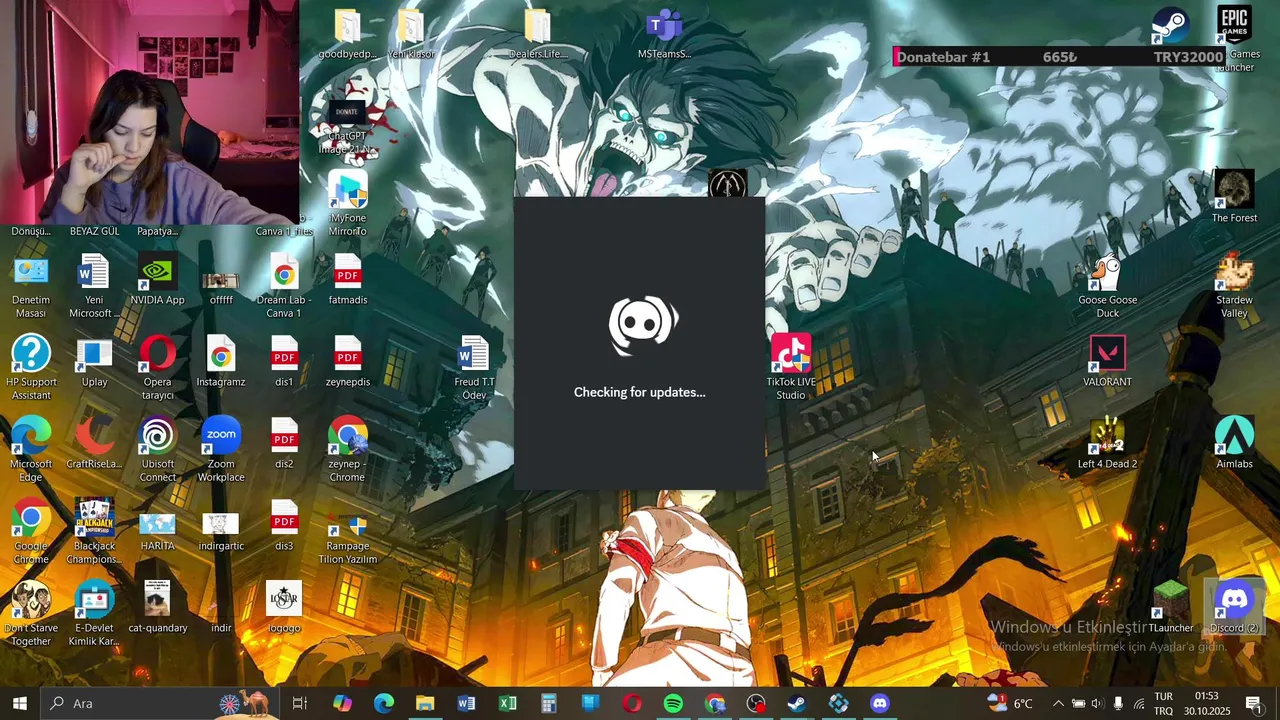Open the Goose Goose Duck shortcut
Image resolution: width=1280 pixels, height=720 pixels.
[x=1107, y=286]
